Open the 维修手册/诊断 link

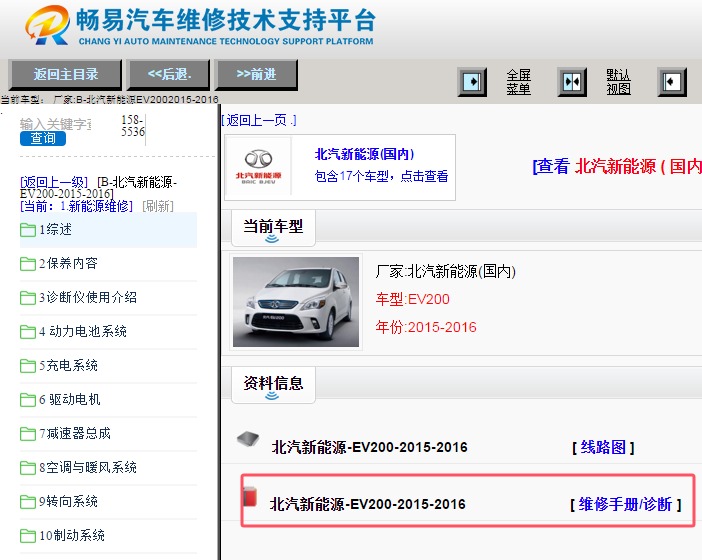click(625, 504)
